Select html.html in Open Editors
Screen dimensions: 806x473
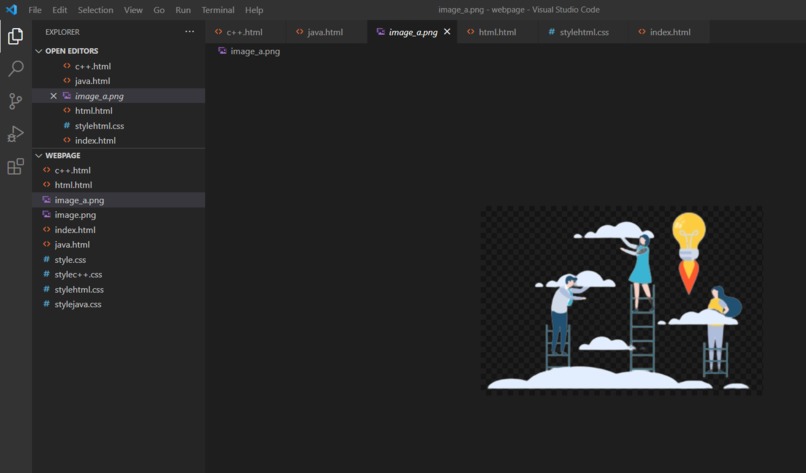click(119, 111)
